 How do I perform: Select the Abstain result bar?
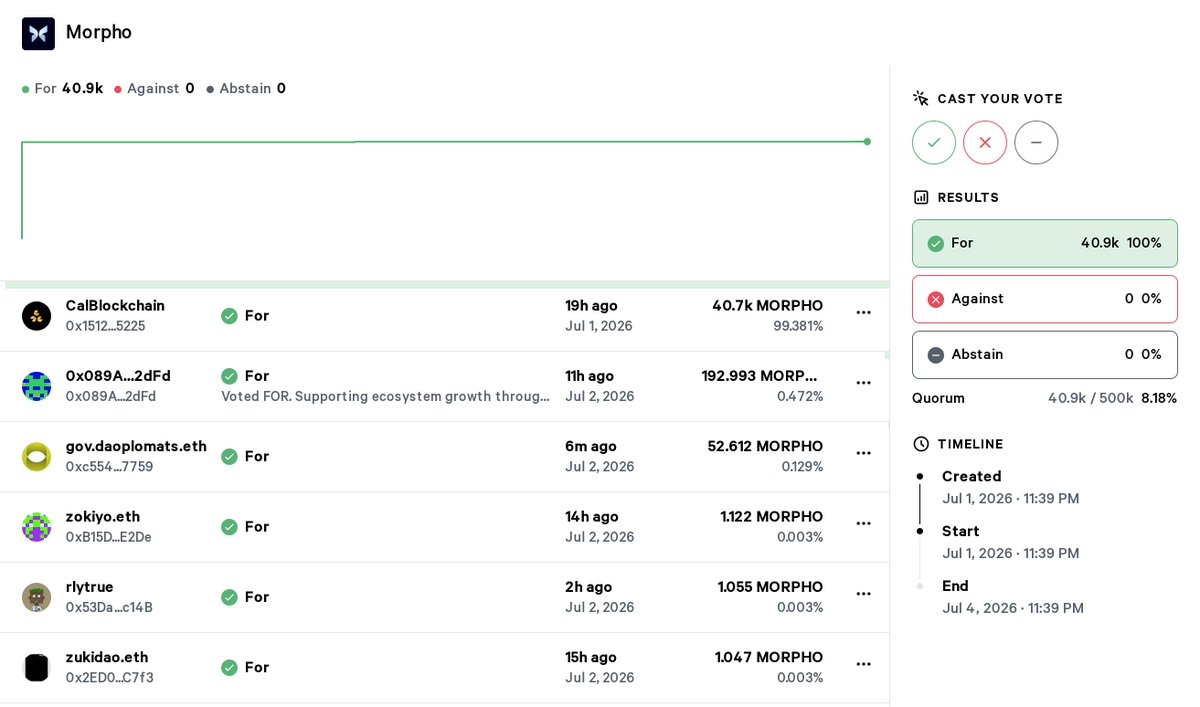pos(1045,355)
